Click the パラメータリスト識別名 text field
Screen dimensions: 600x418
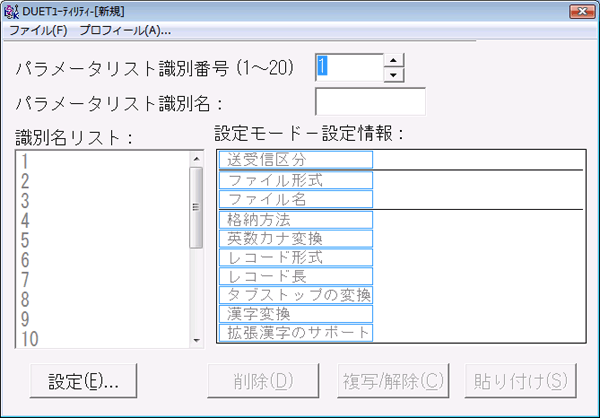tap(370, 102)
